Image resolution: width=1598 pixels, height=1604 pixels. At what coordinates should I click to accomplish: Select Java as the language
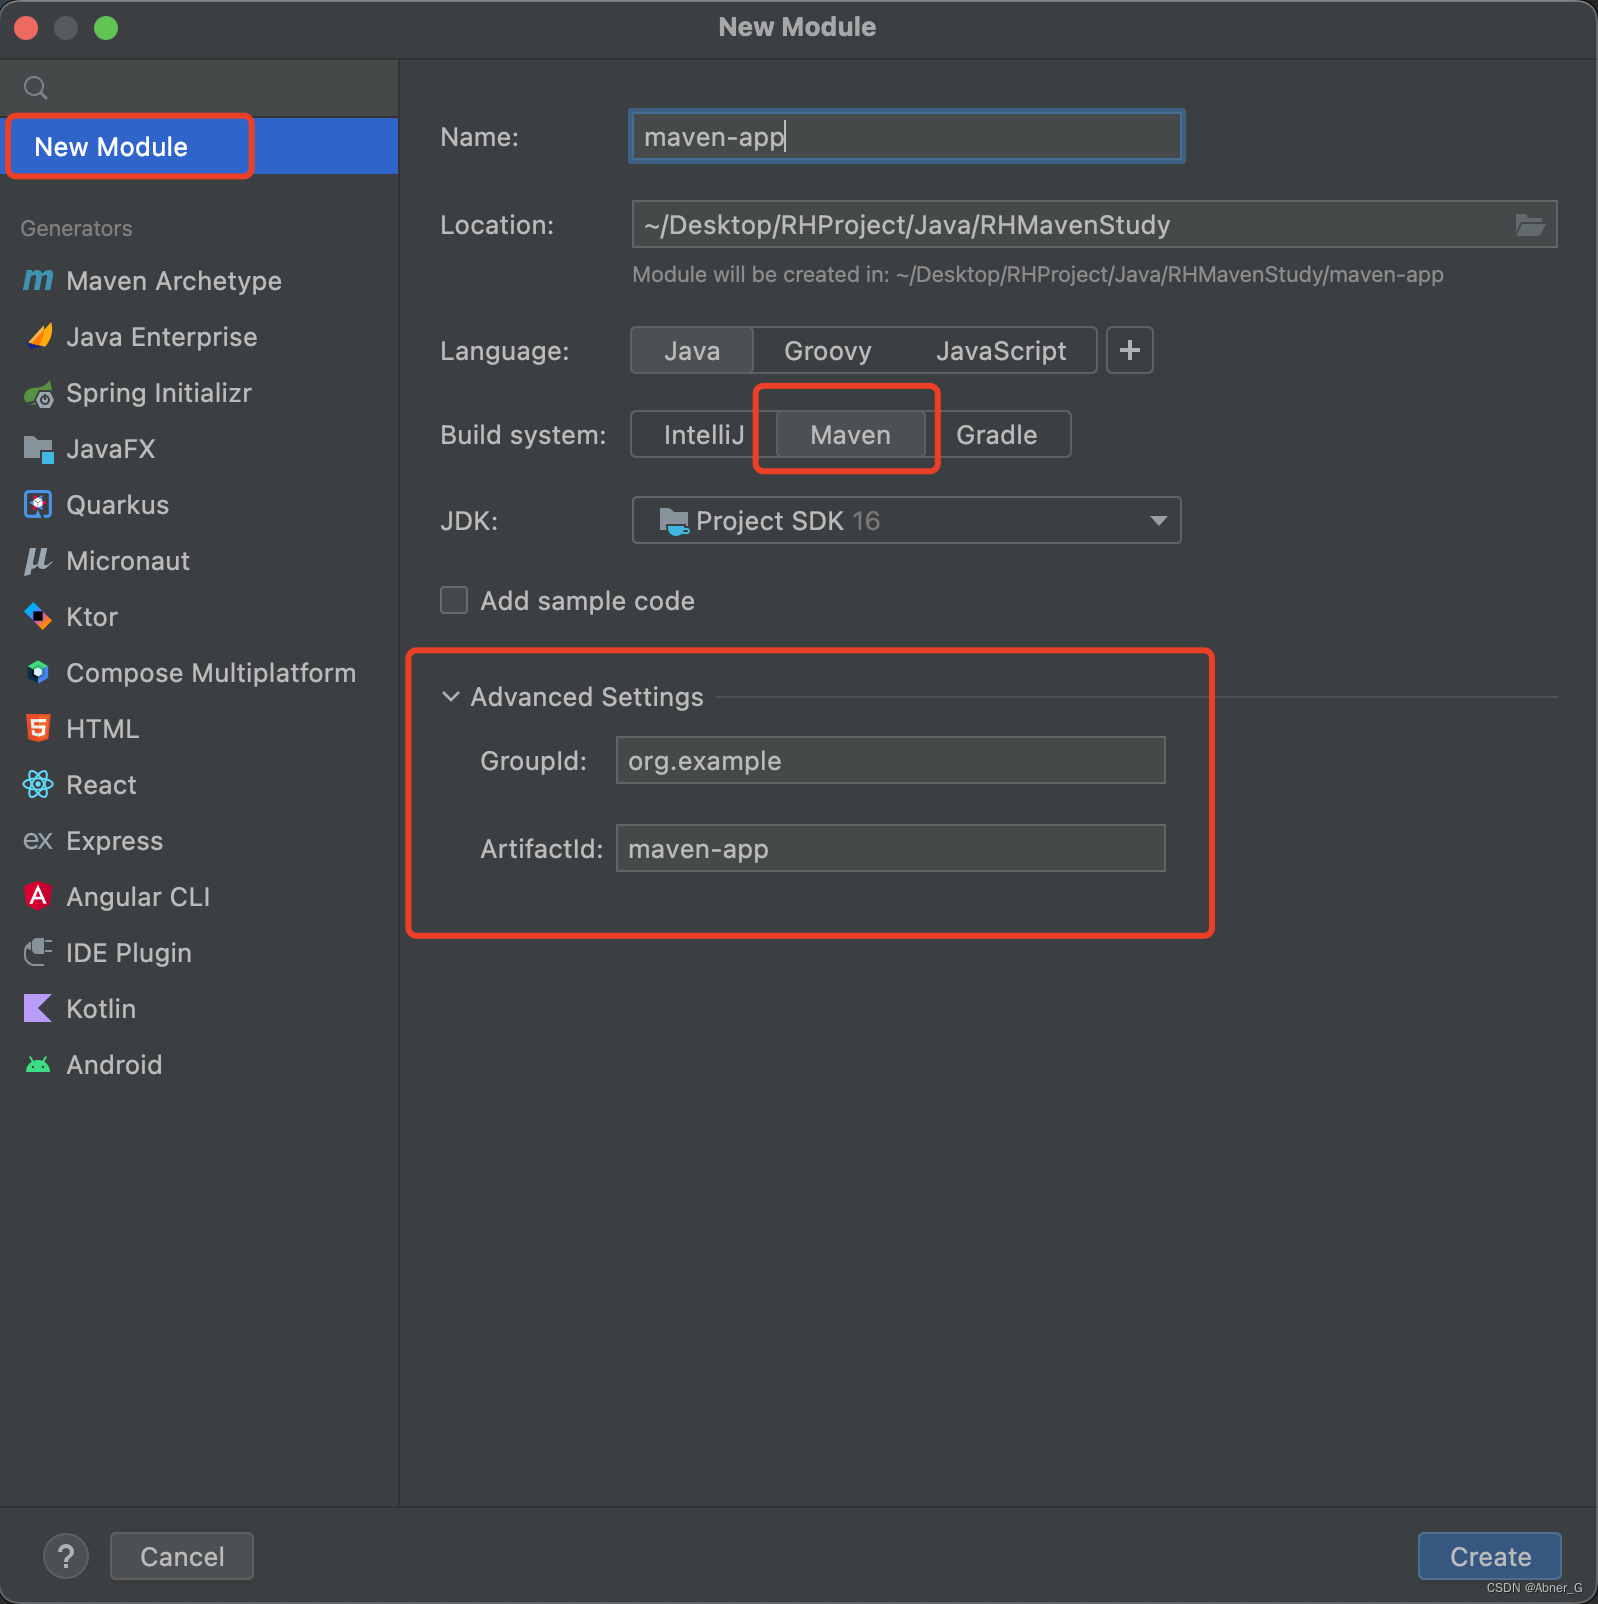point(692,351)
